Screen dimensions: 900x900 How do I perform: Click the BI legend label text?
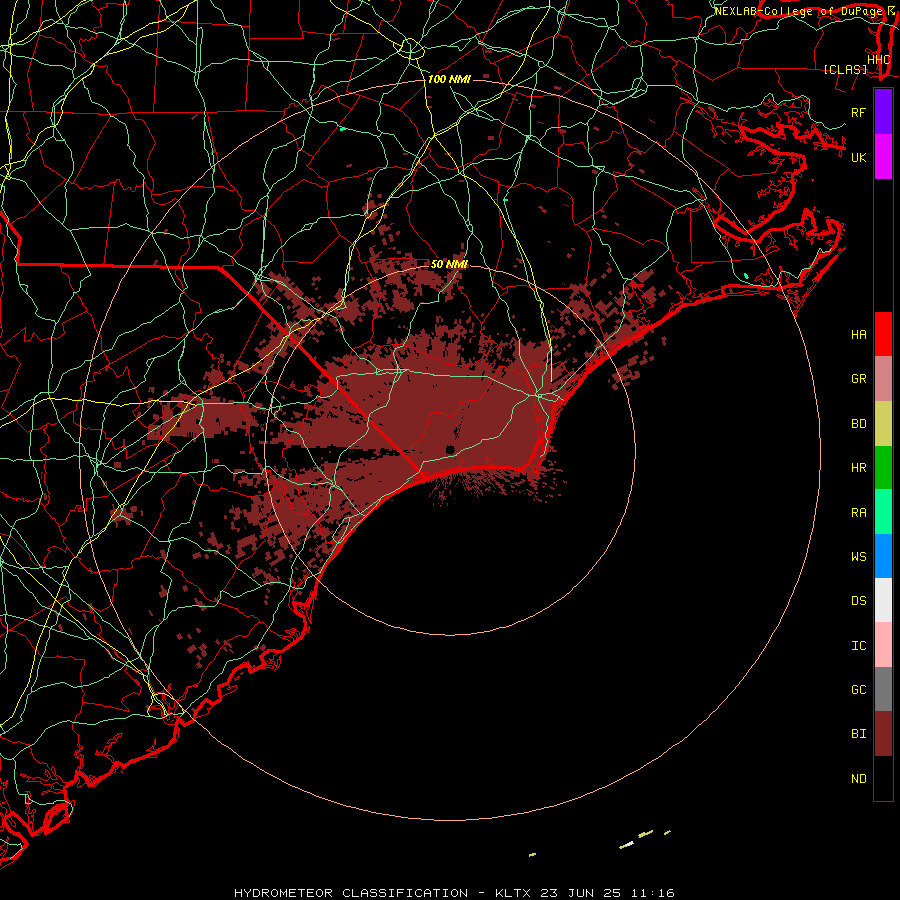coord(858,734)
